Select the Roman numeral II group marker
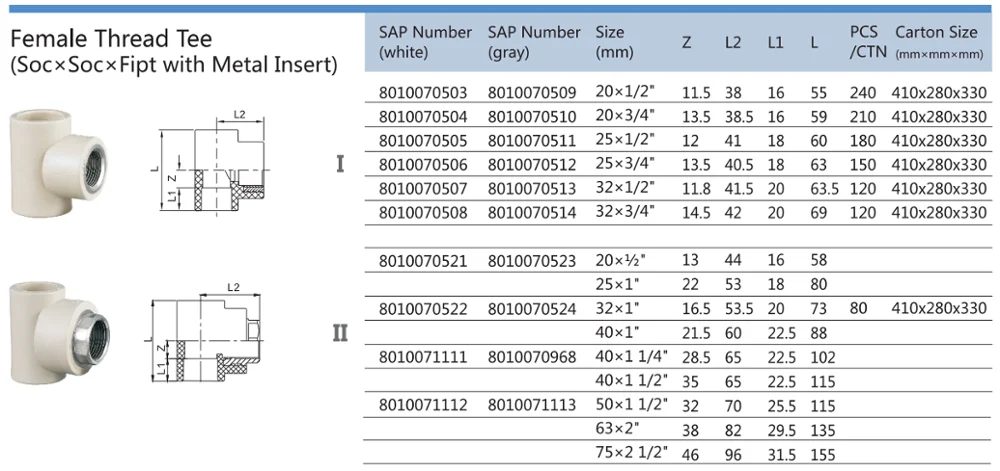1000x471 pixels. [340, 331]
